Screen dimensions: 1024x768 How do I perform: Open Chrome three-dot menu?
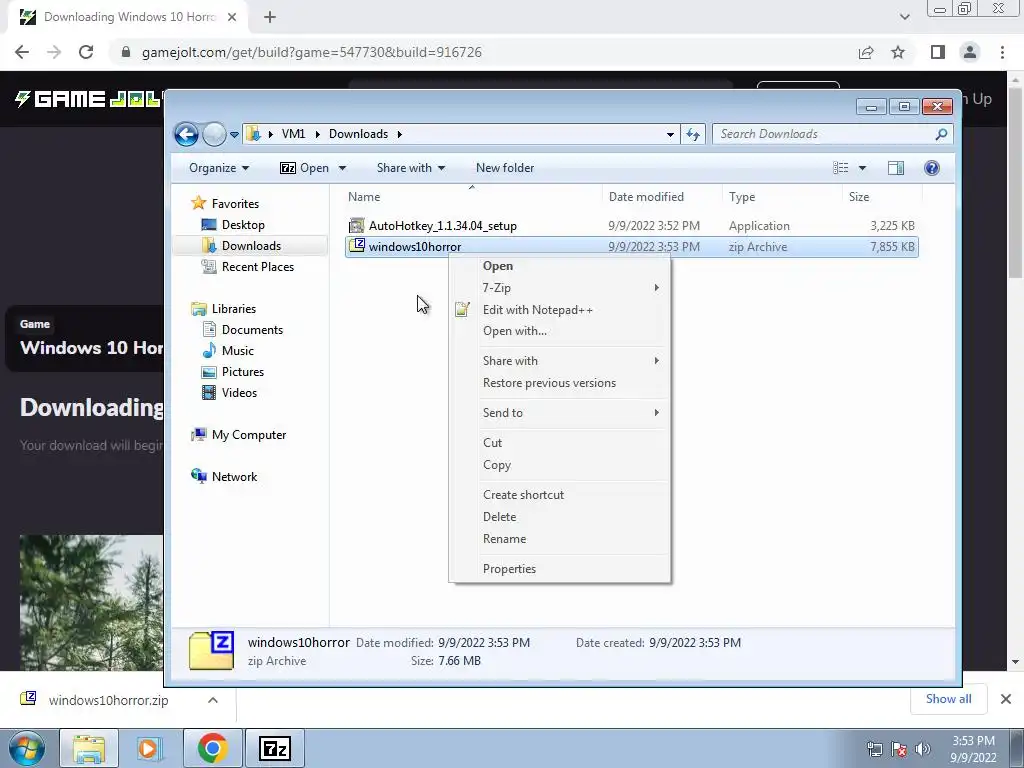pos(1002,52)
